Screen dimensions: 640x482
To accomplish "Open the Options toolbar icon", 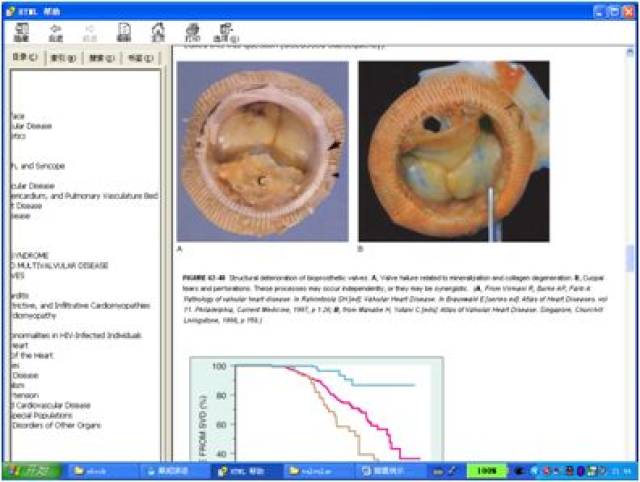I will coord(226,33).
